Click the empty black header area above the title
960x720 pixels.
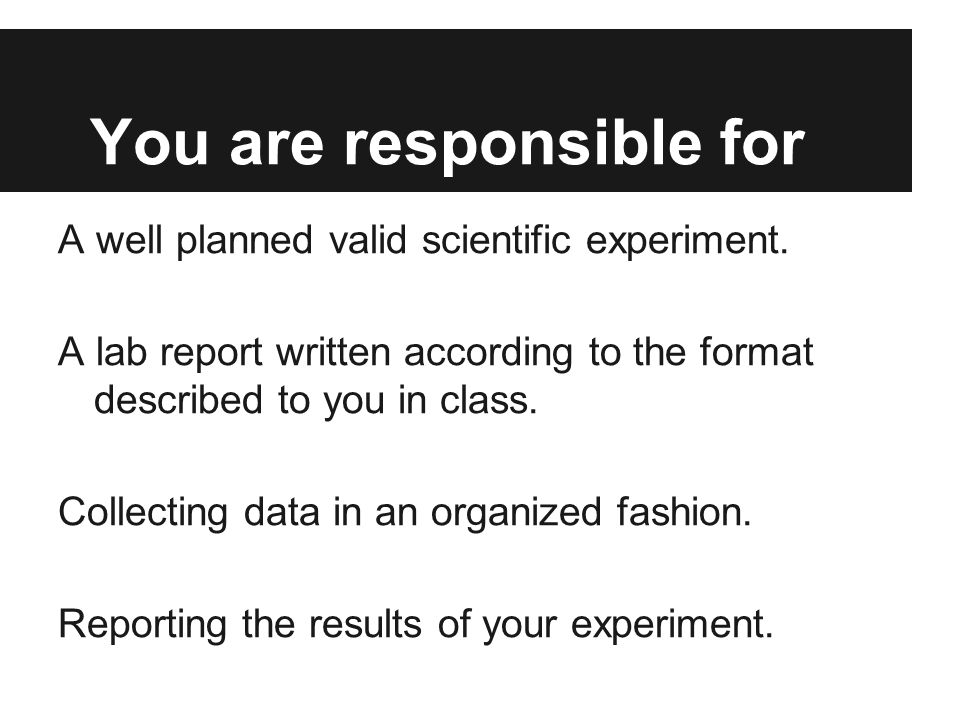(456, 67)
